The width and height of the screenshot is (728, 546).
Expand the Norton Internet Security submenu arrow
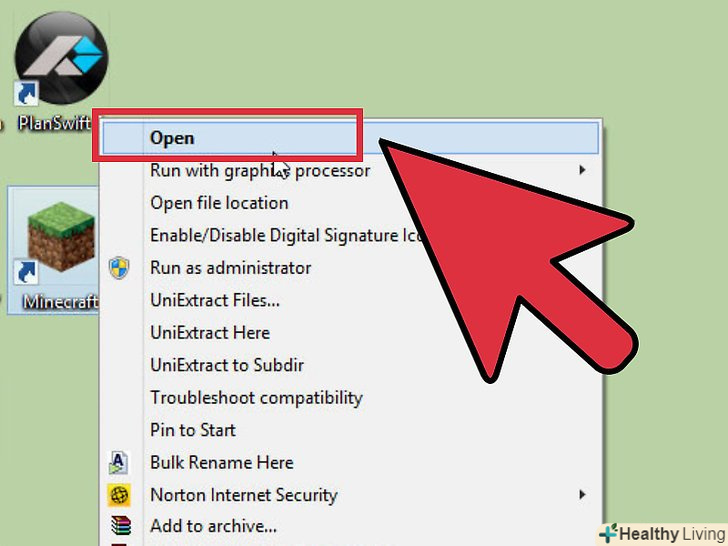[x=582, y=495]
